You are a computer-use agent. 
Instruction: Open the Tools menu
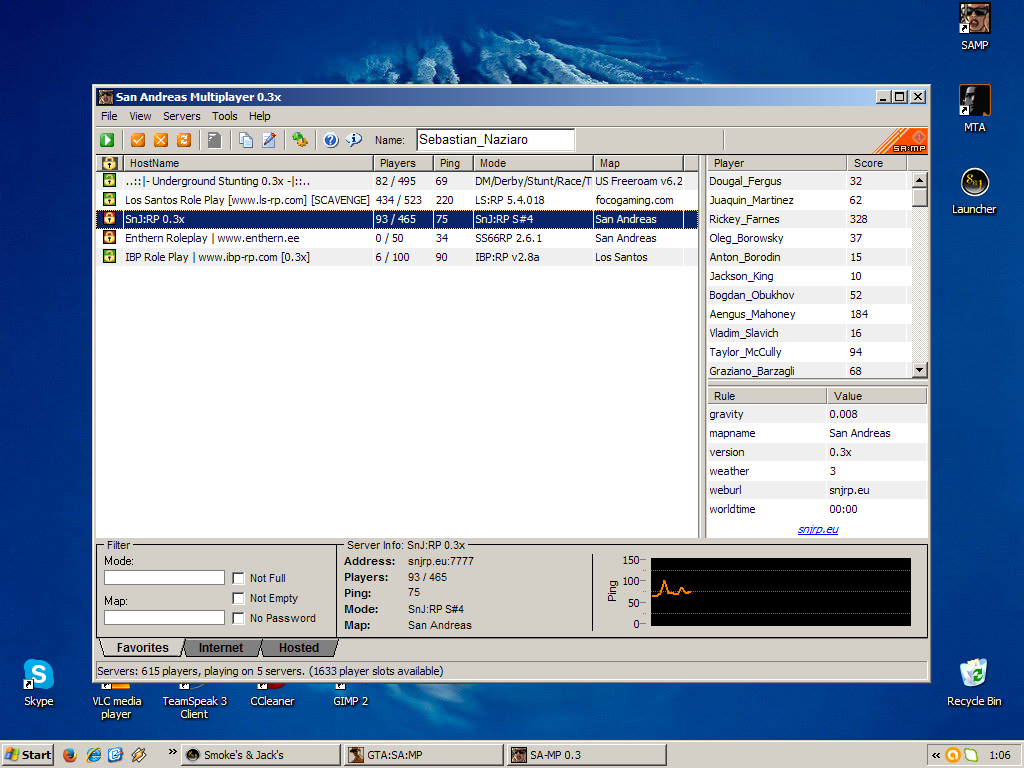click(x=225, y=116)
